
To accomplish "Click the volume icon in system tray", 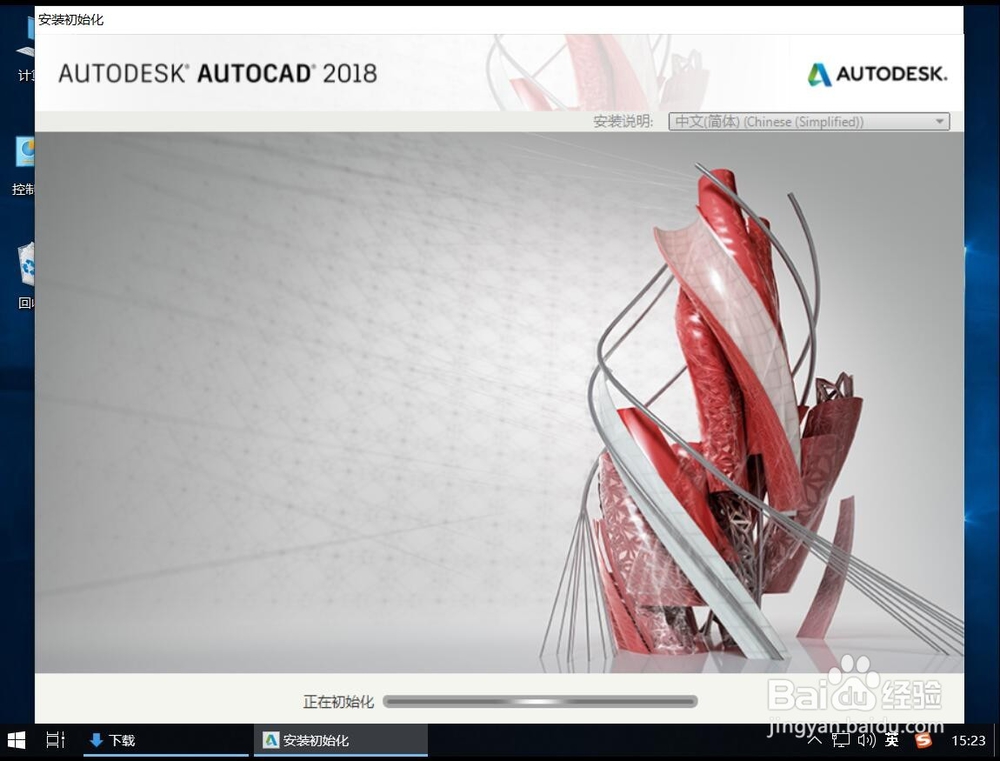I will pos(864,740).
